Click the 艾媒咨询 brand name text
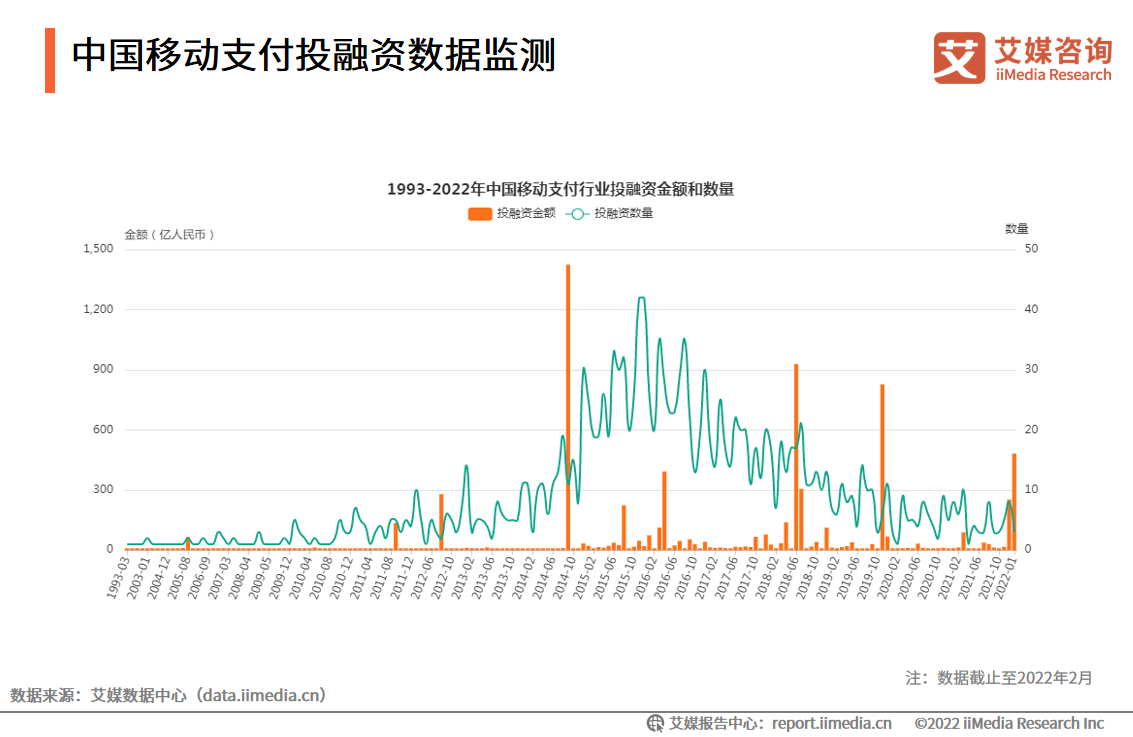 [1053, 50]
